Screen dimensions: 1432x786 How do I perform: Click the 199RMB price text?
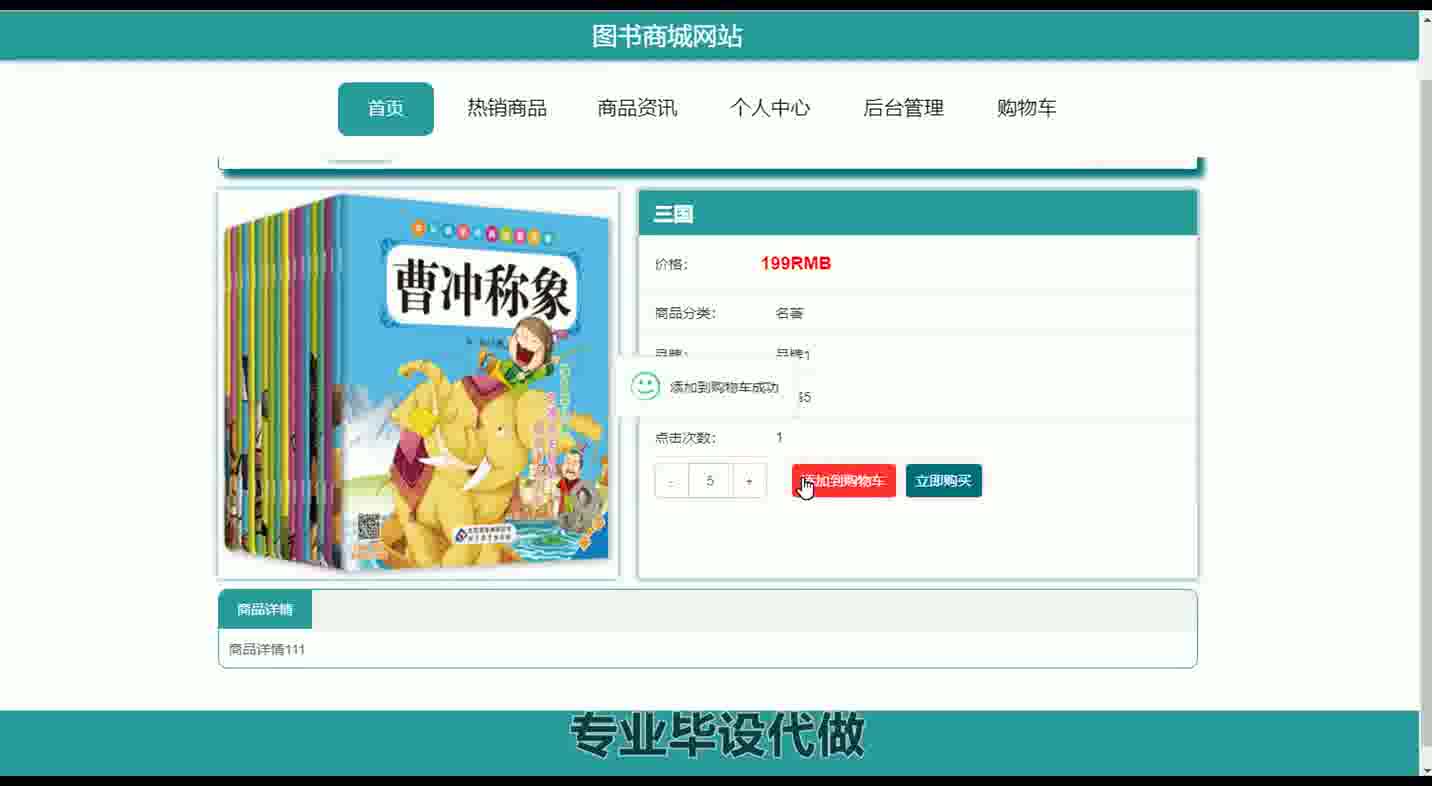click(x=796, y=264)
